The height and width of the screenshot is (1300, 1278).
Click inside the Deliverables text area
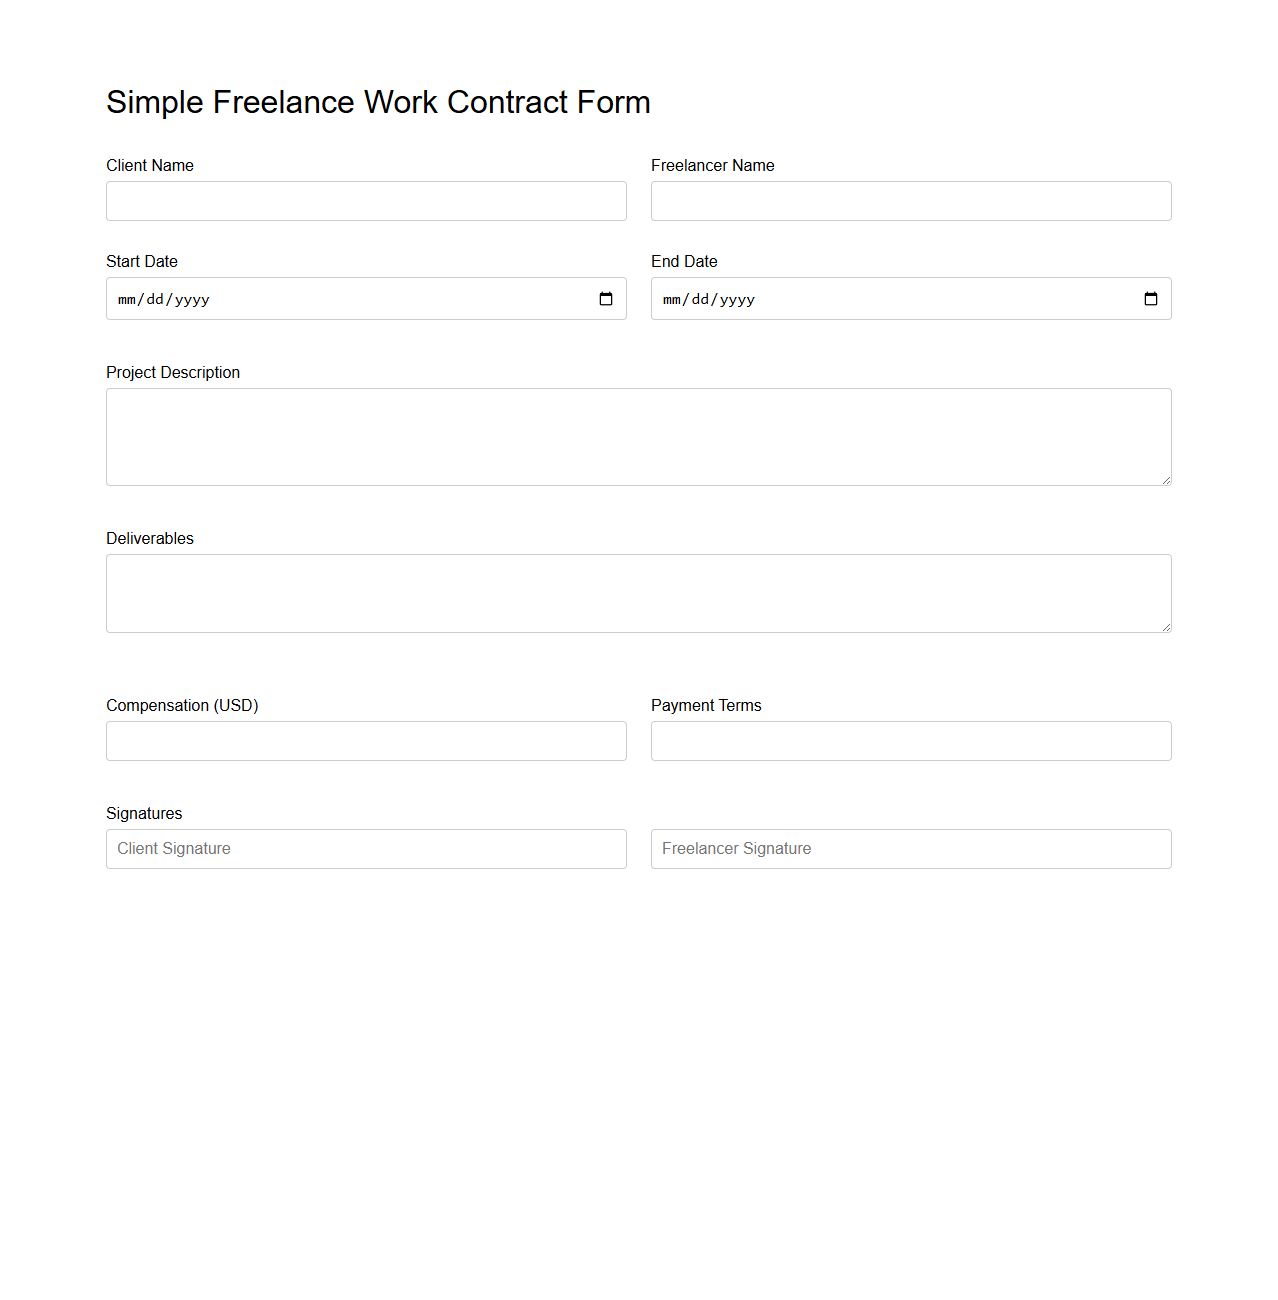pos(638,593)
